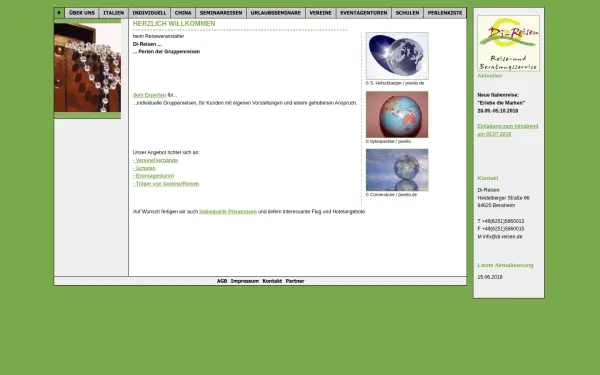This screenshot has width=600, height=375.
Task: Click the Letzte Aktualisierung heading
Action: tap(505, 265)
